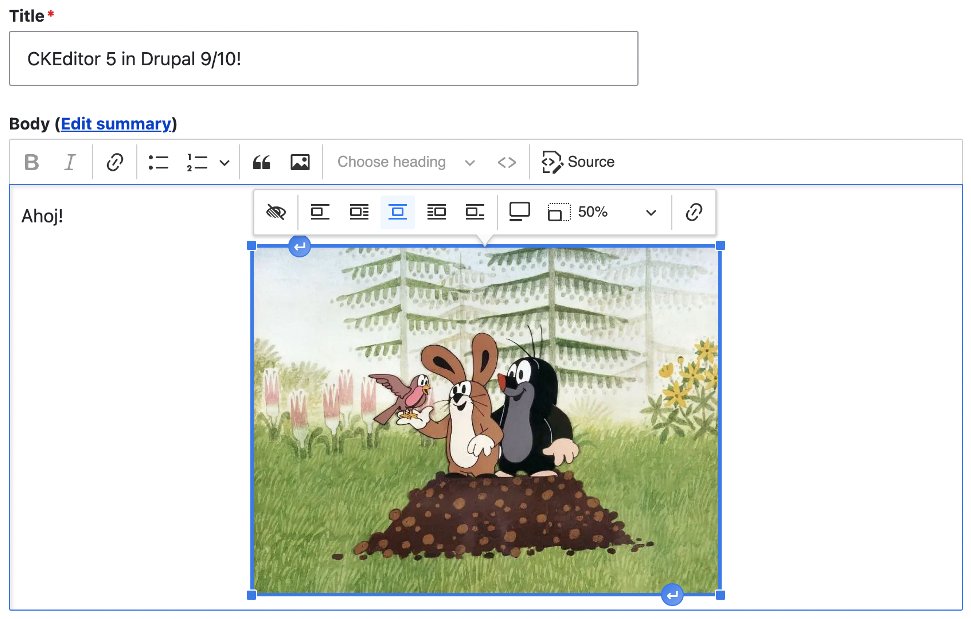The image size is (971, 619).
Task: Link the selected image
Action: (694, 212)
